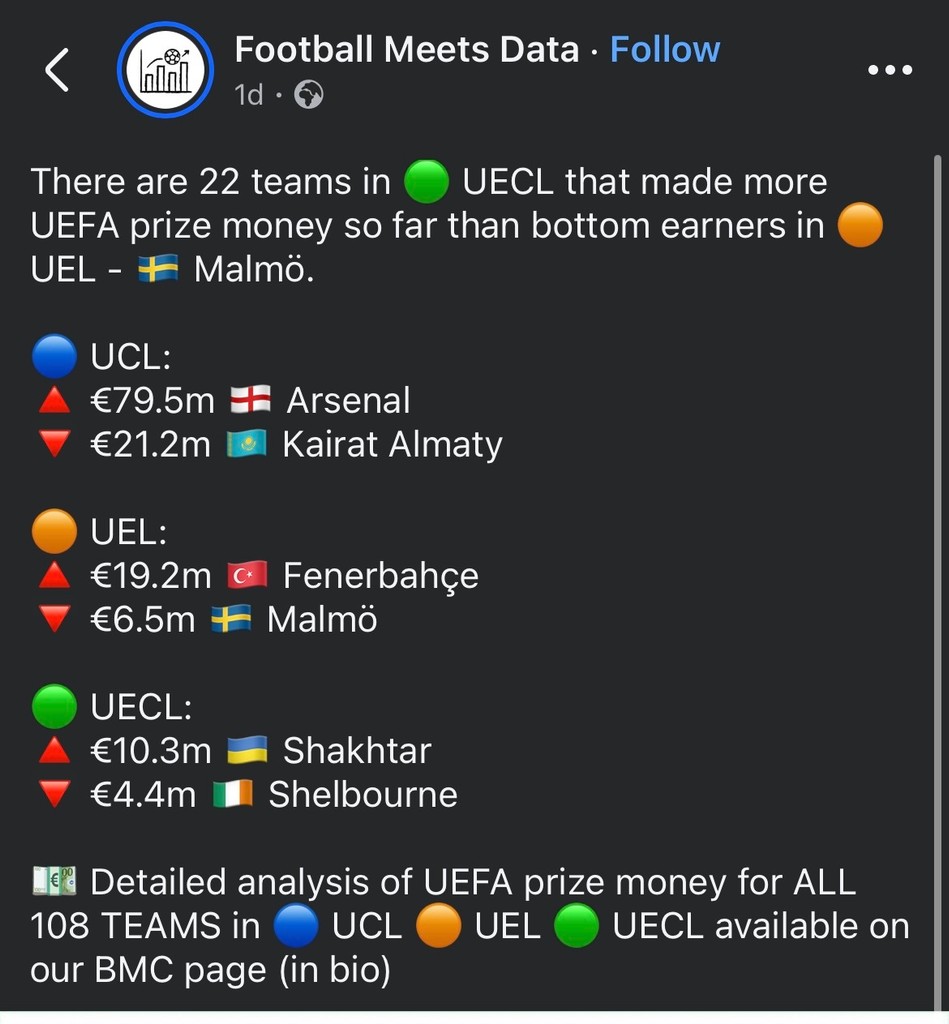Tap the orange circle beside UEL heading
The height and width of the screenshot is (1024, 949).
(x=54, y=531)
